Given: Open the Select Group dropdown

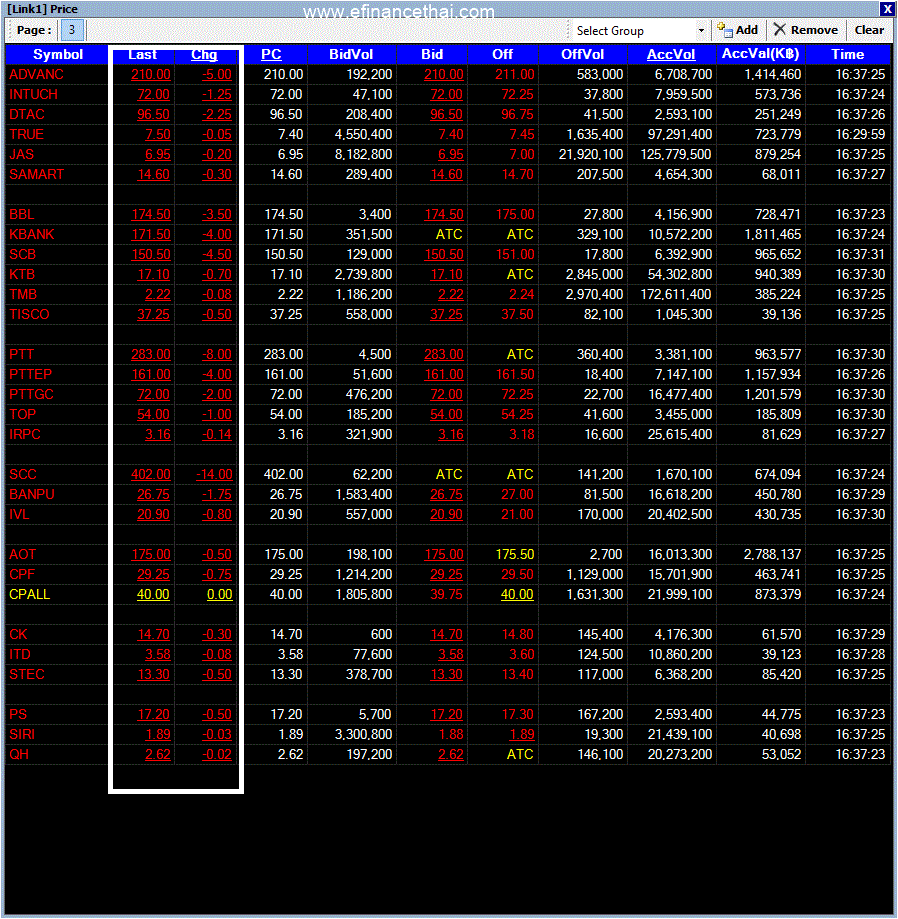Looking at the screenshot, I should (701, 30).
